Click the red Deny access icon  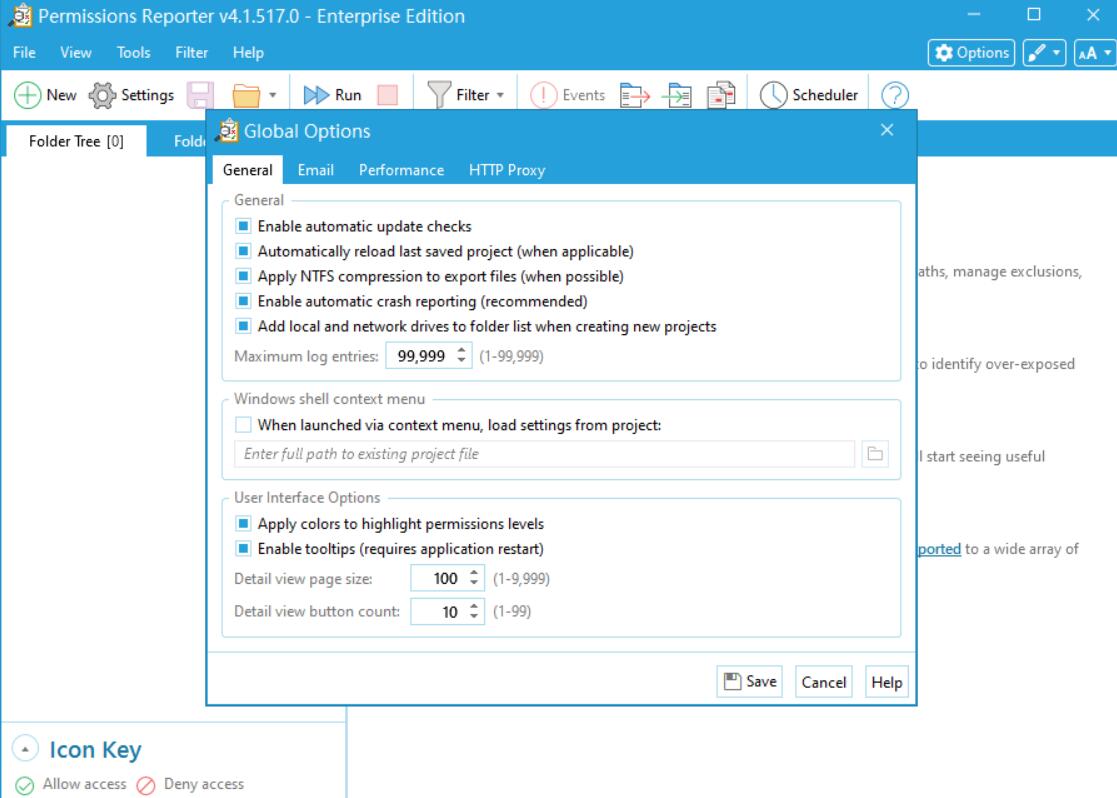click(145, 785)
